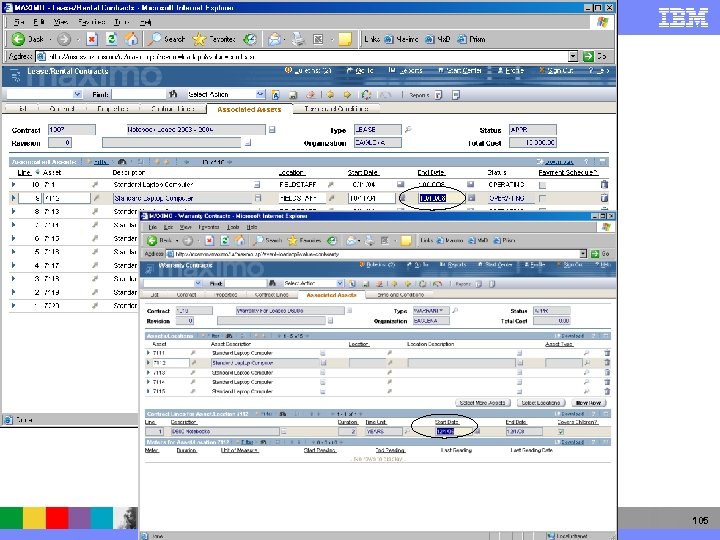Click IE Mail icon in Lease/Rental window
The width and height of the screenshot is (720, 540).
click(x=275, y=39)
